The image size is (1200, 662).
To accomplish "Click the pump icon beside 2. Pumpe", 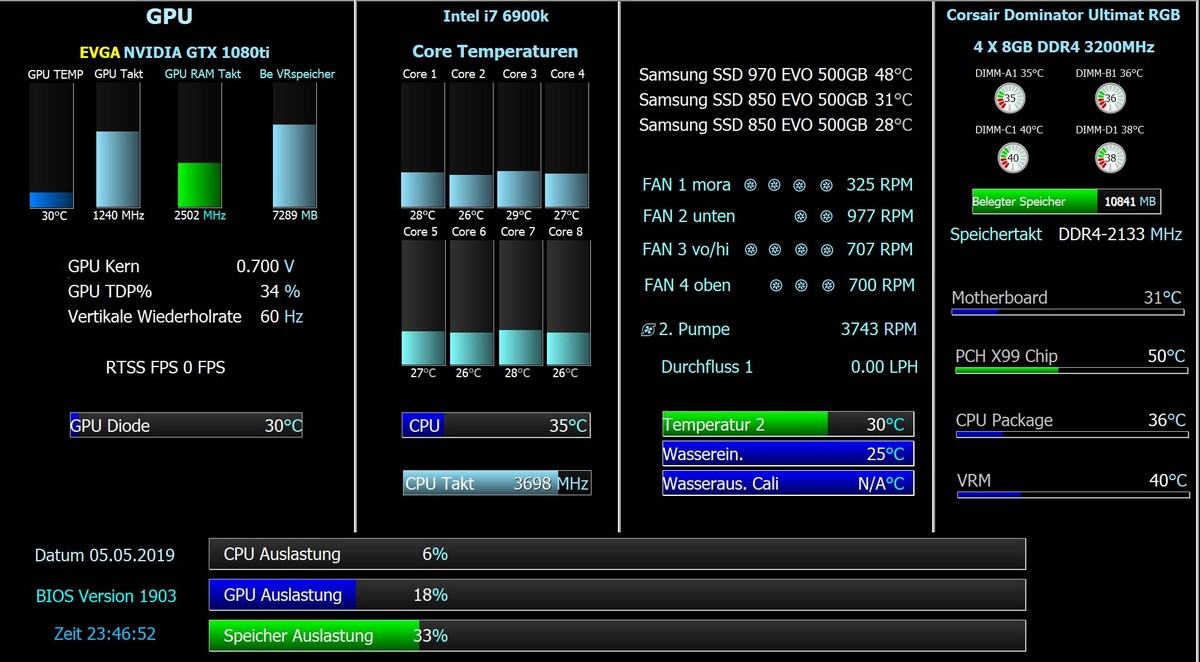I will 647,329.
